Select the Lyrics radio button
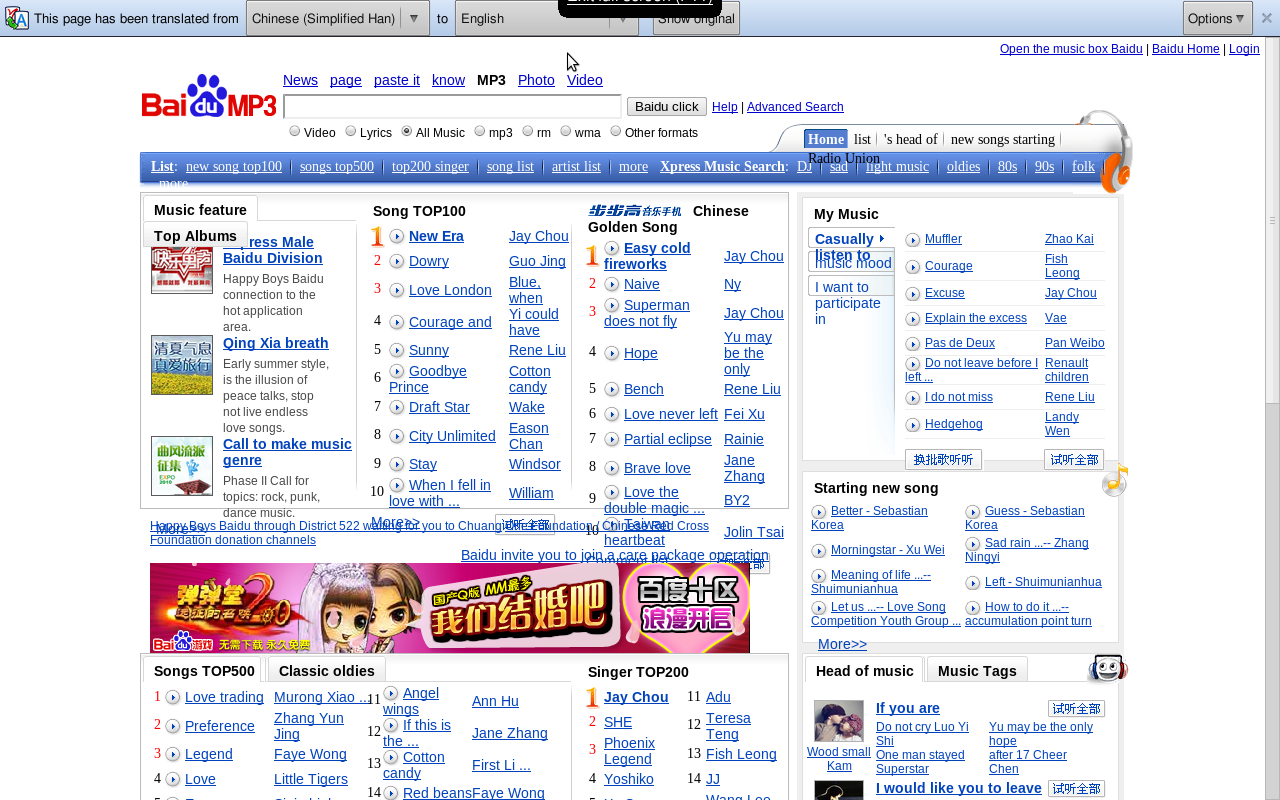Screen dimensions: 1280x800 click(x=351, y=131)
